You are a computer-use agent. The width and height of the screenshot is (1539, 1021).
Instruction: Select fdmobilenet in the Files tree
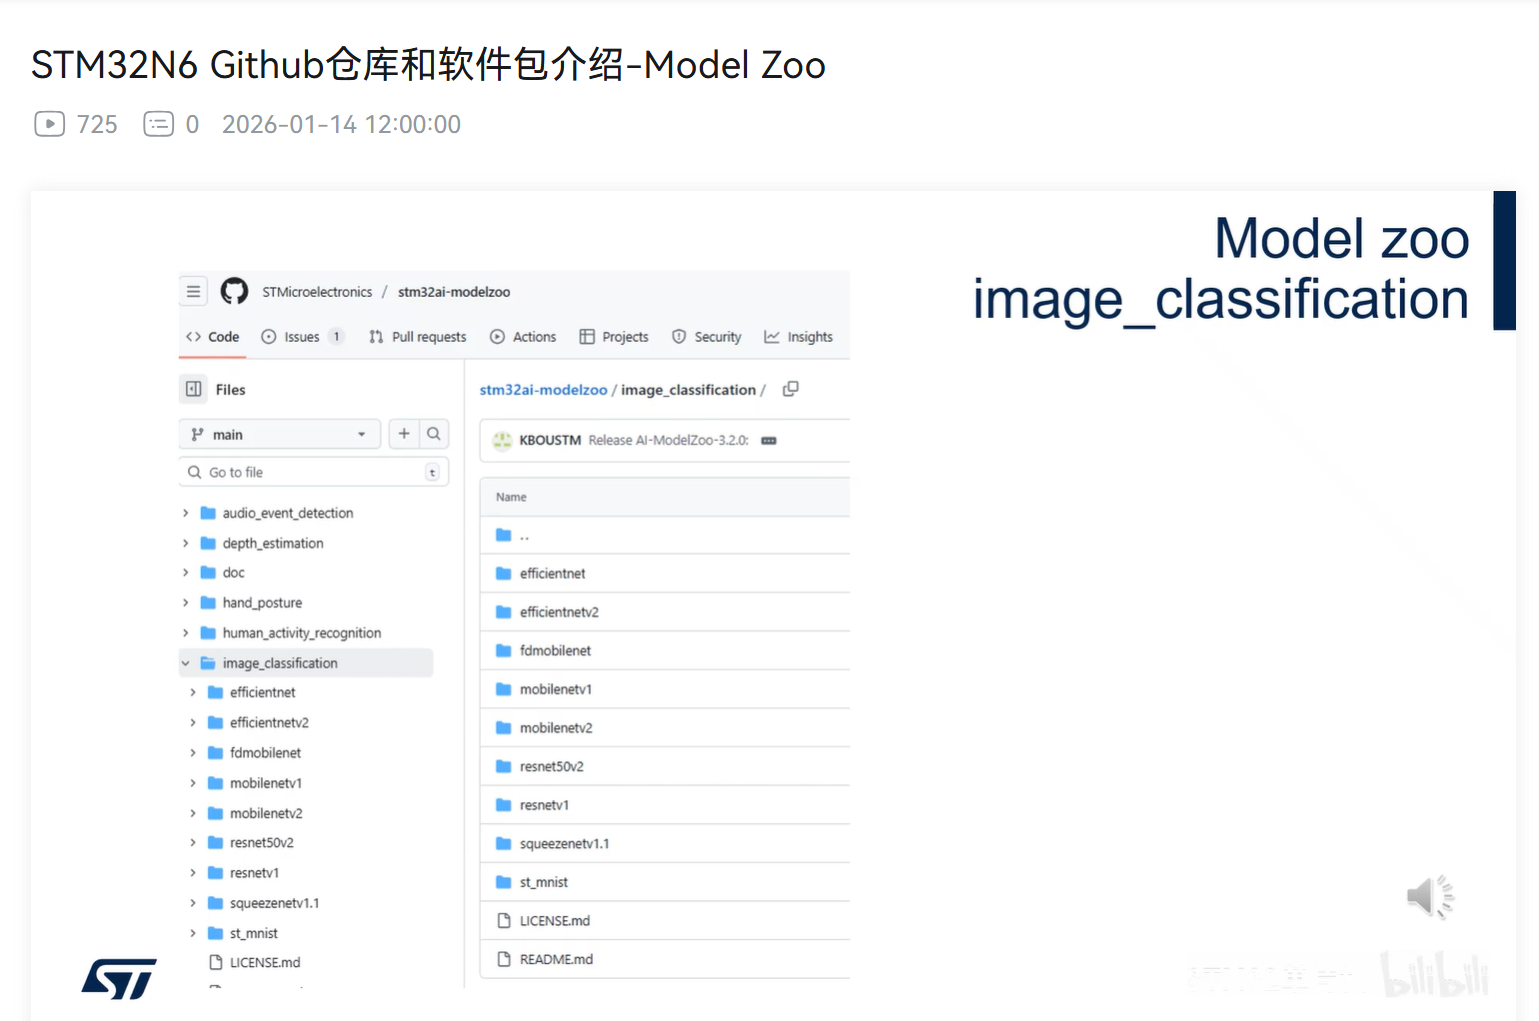tap(265, 753)
